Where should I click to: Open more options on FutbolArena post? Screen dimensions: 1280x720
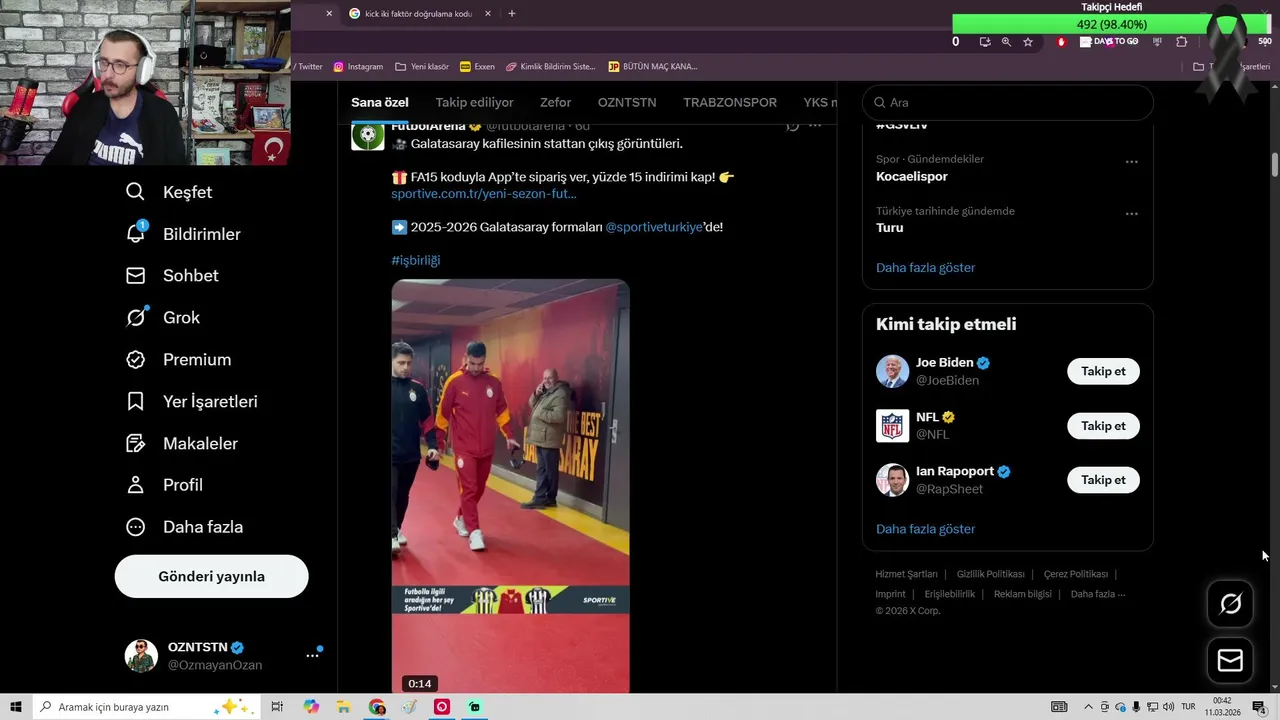pos(815,126)
